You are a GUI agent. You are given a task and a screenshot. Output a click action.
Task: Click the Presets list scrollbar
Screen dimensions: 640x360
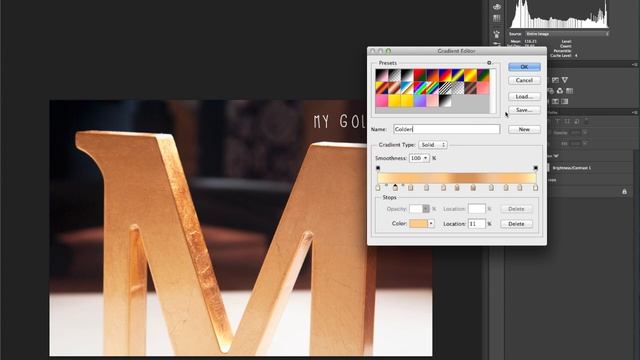click(x=493, y=91)
